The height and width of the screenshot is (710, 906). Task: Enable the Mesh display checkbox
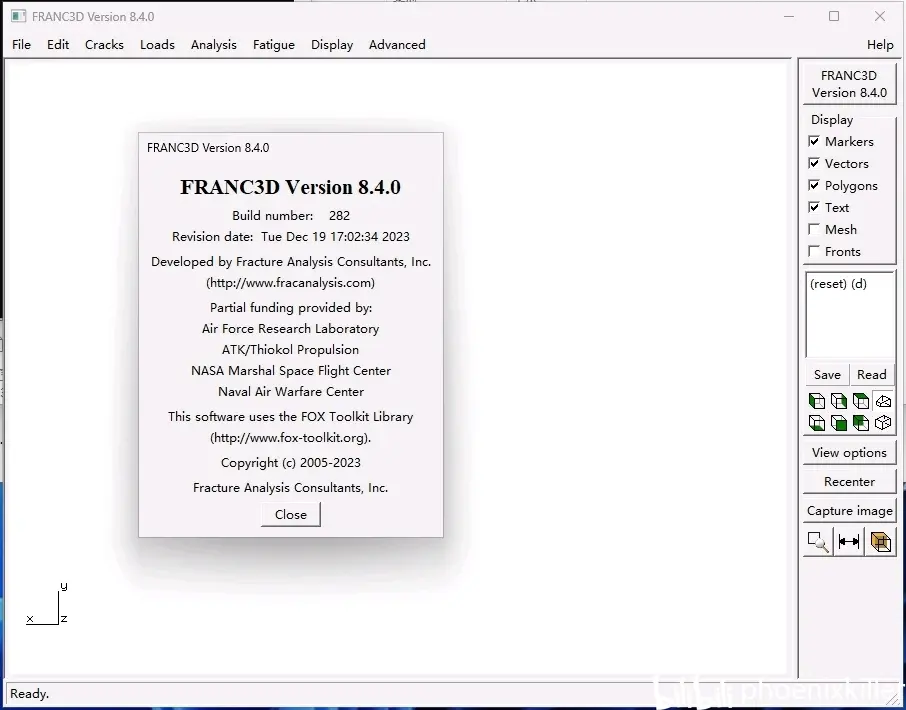pyautogui.click(x=814, y=229)
